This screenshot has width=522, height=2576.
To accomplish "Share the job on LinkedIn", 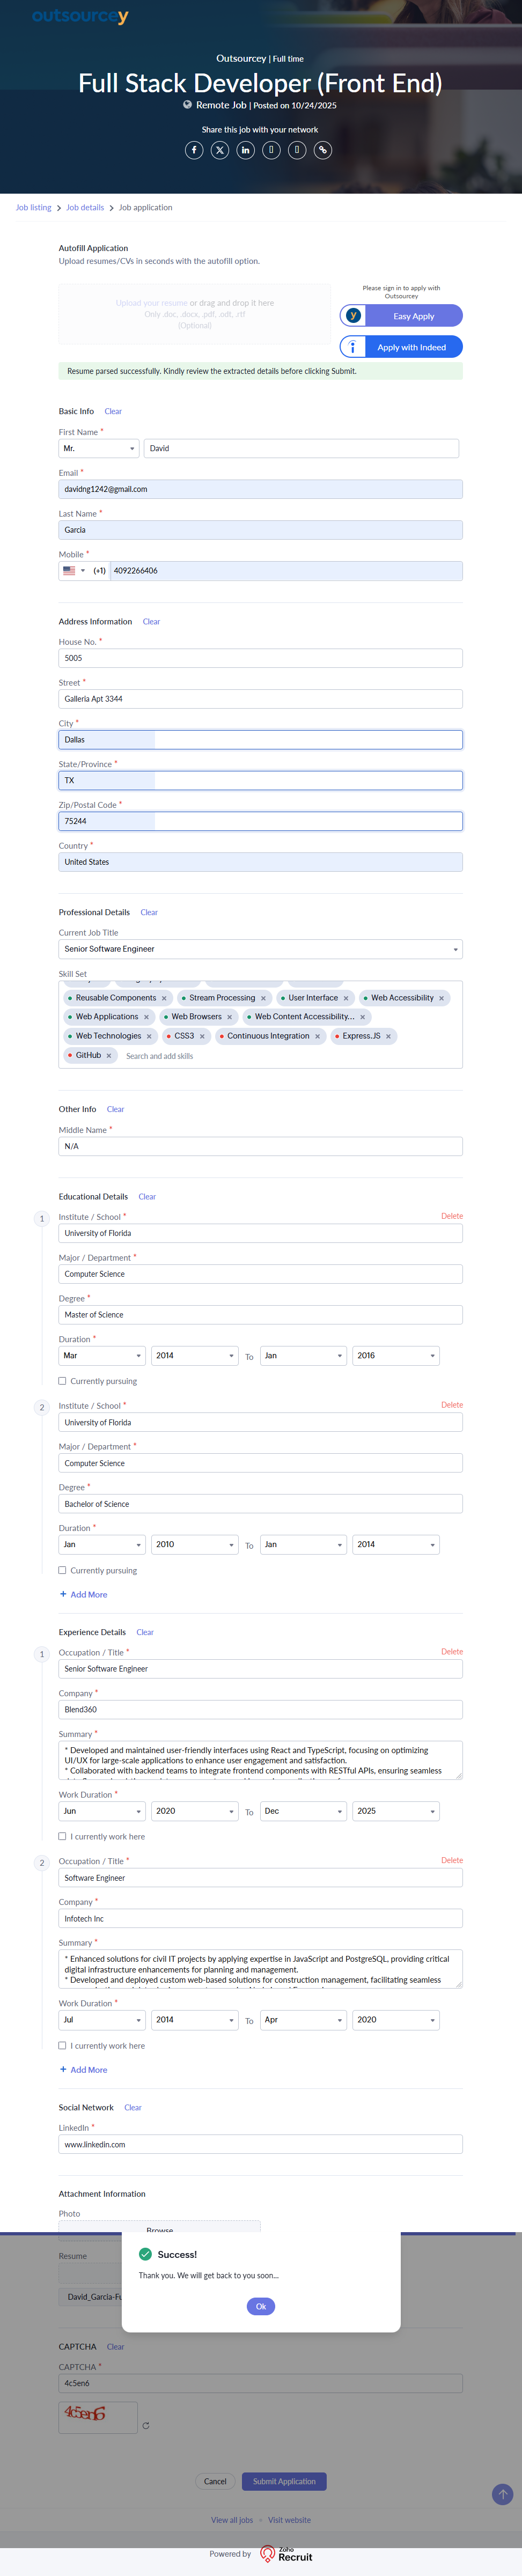I will pyautogui.click(x=246, y=150).
